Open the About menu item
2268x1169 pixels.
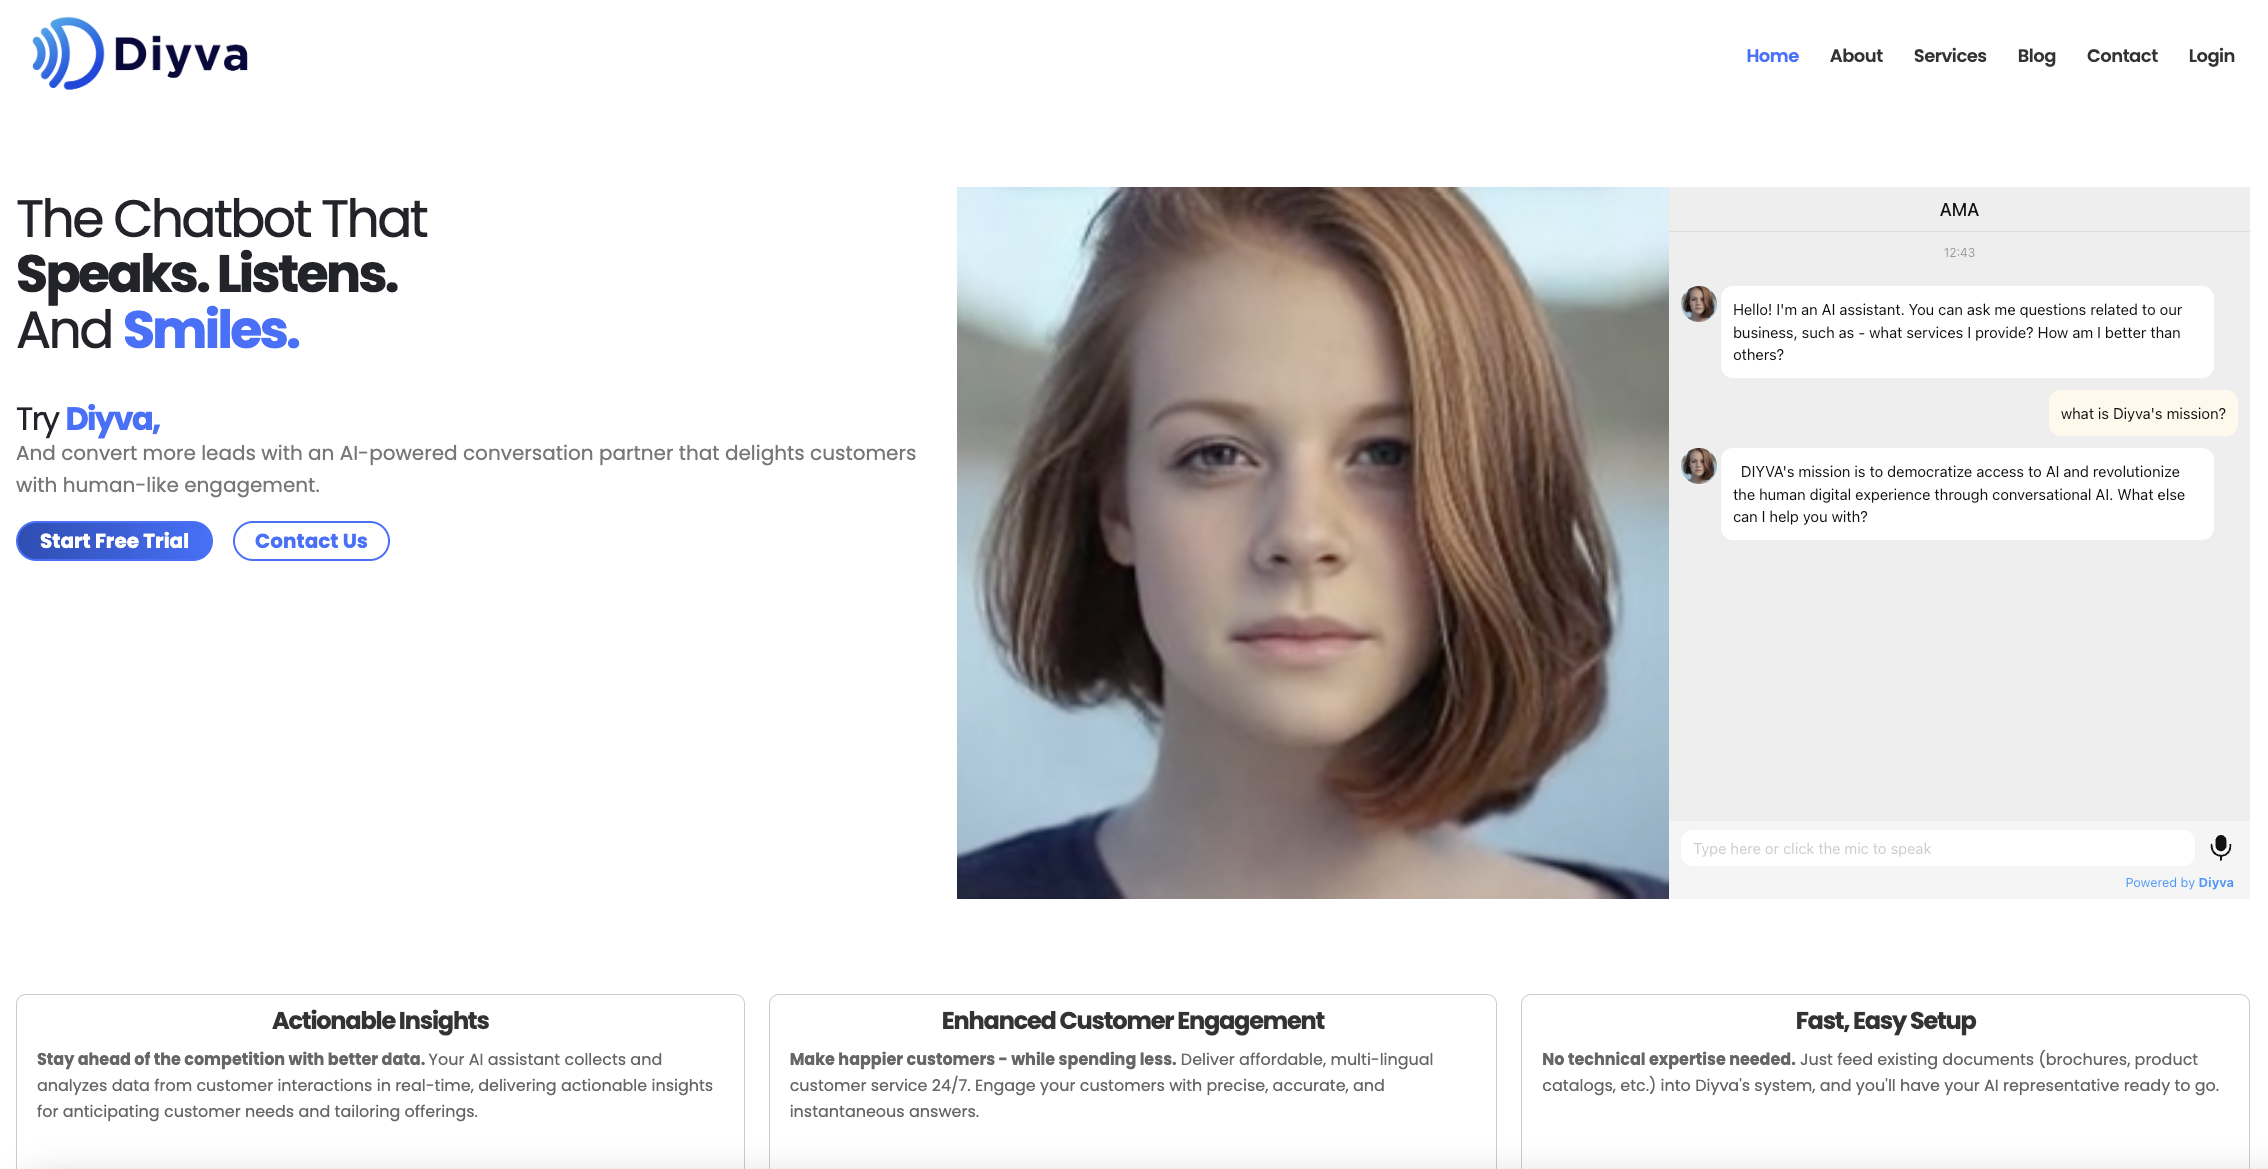1856,56
